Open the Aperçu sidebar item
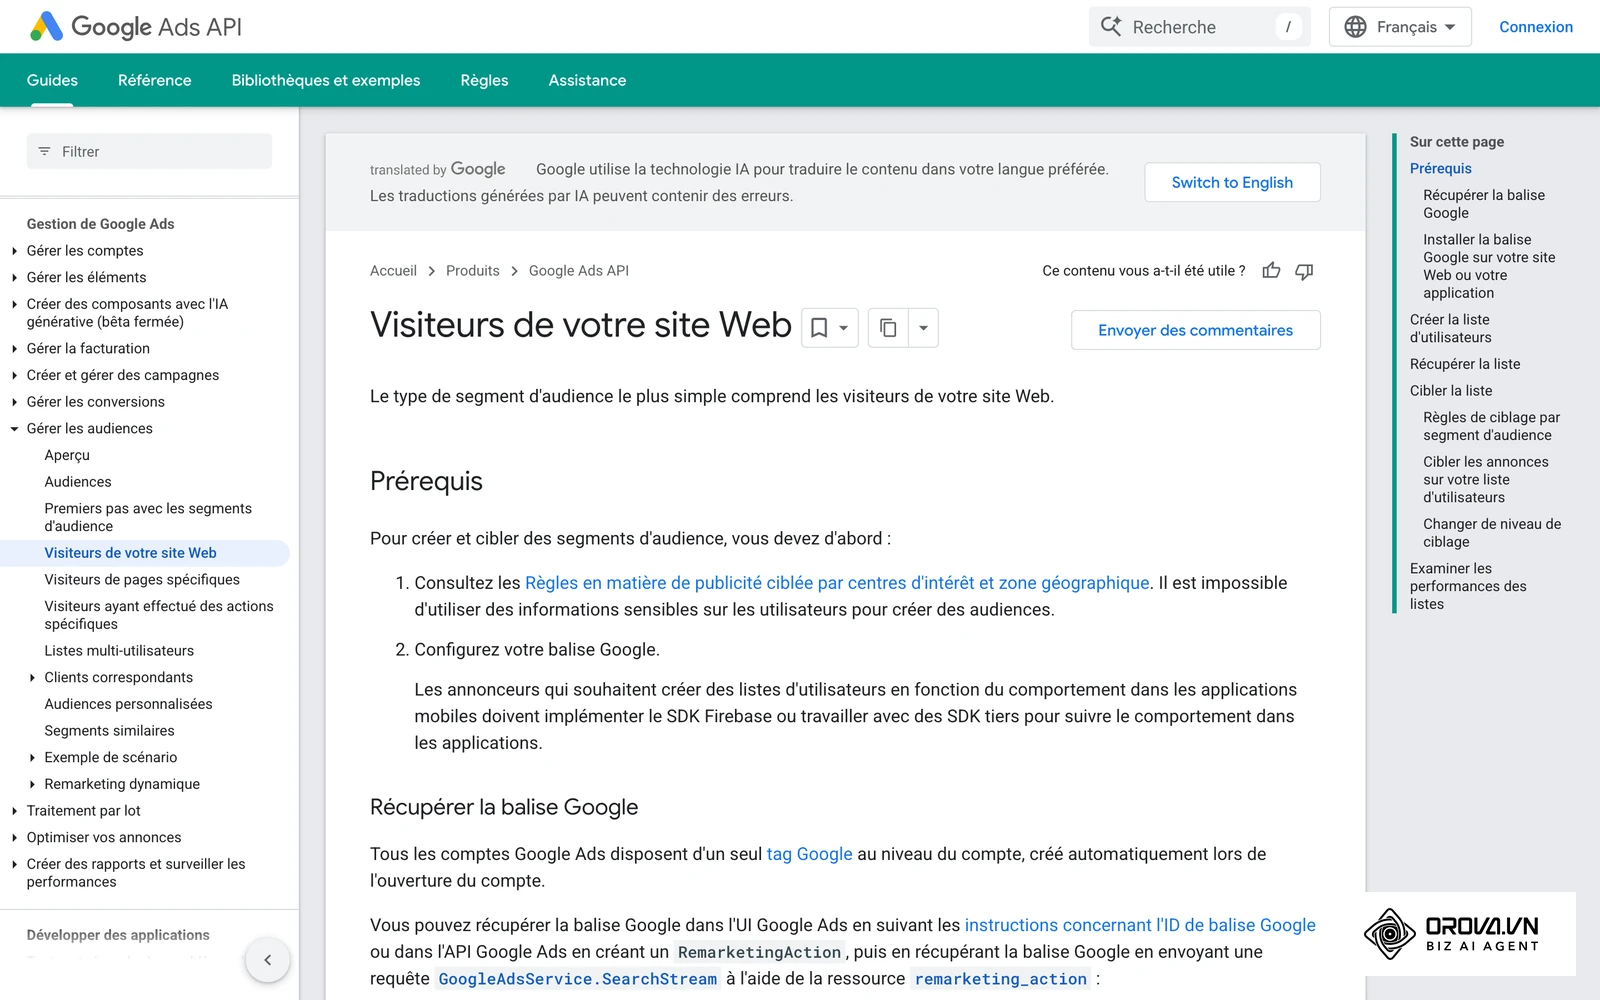 tap(67, 455)
